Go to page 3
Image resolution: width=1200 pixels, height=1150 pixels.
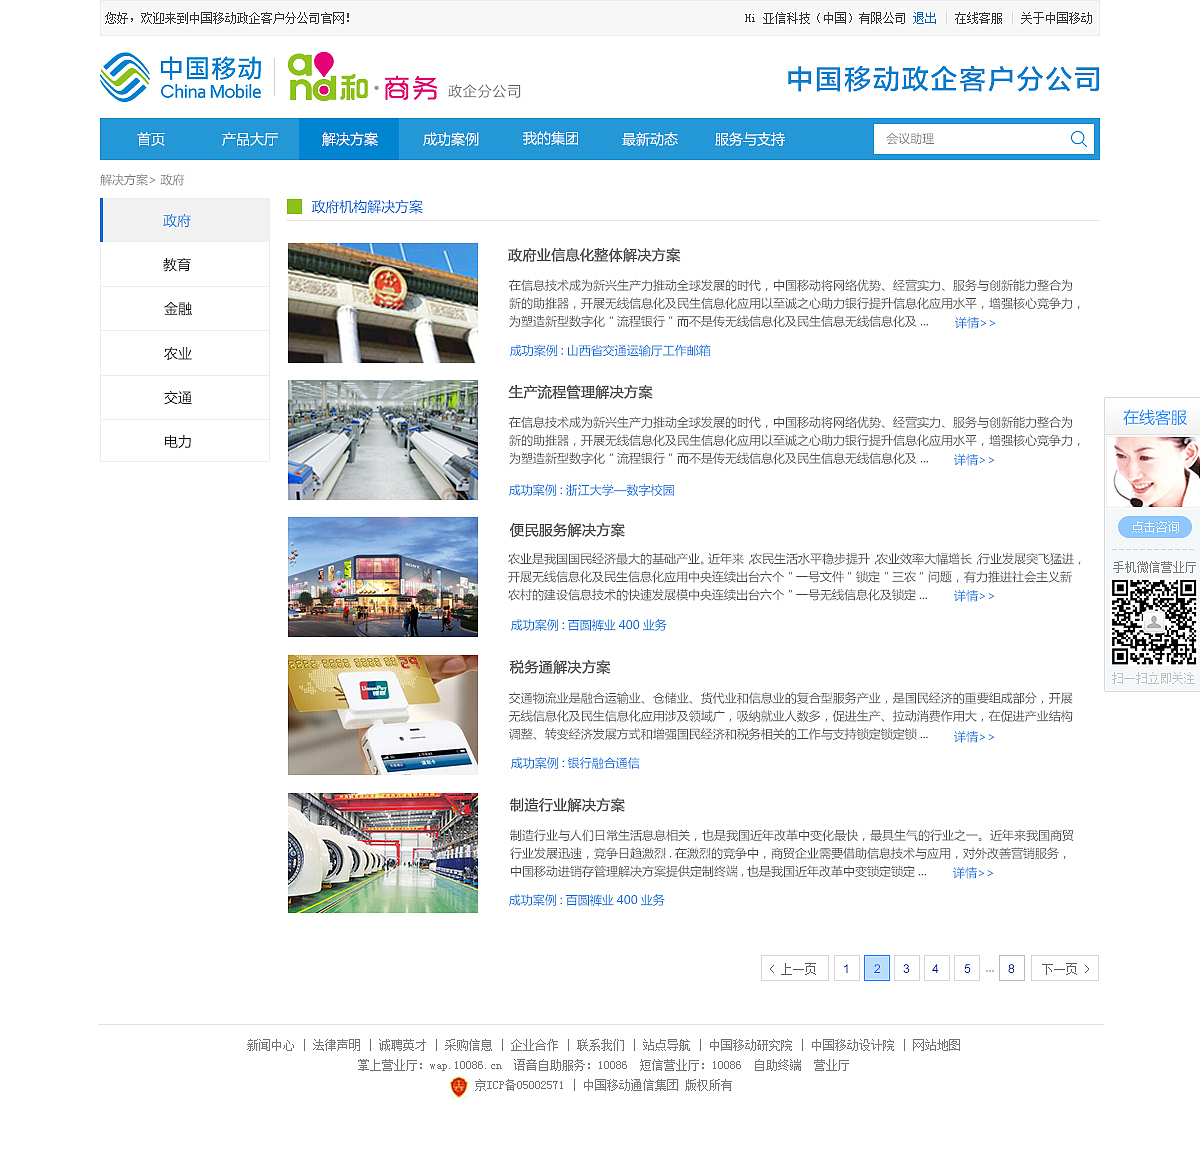point(907,968)
